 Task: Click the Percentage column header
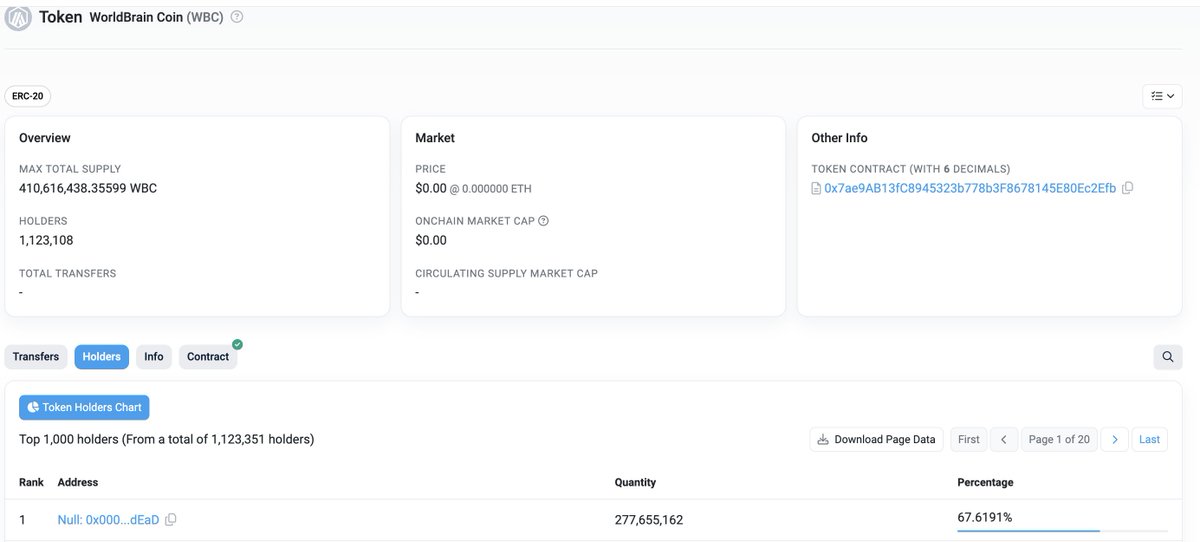tap(985, 482)
